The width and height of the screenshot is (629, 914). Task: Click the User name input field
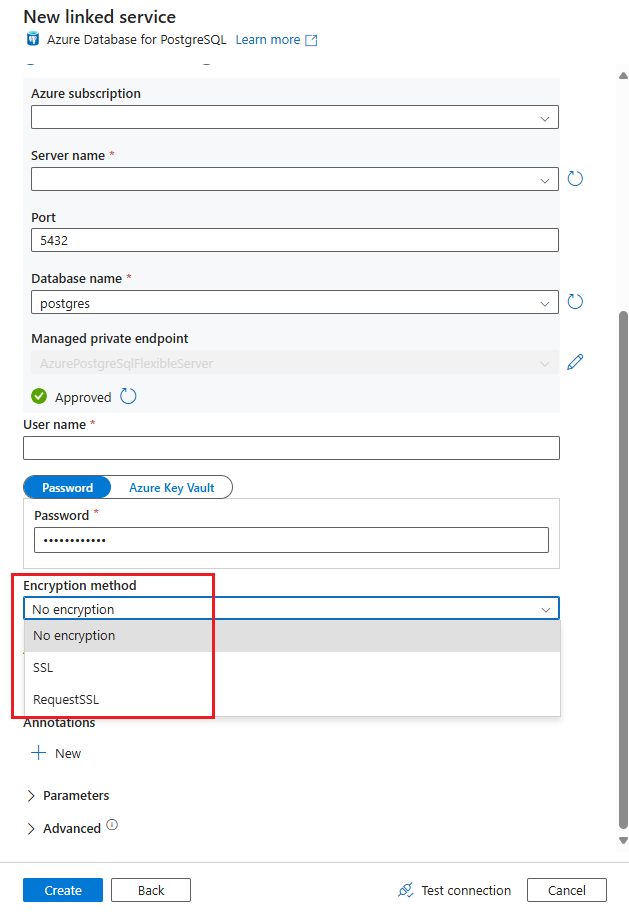point(291,448)
